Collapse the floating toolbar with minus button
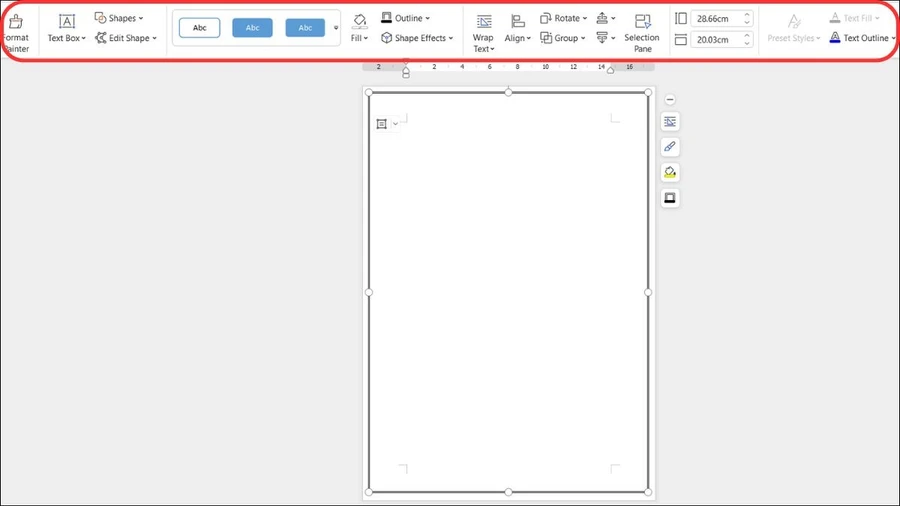Screen dimensions: 900x506 coord(670,99)
